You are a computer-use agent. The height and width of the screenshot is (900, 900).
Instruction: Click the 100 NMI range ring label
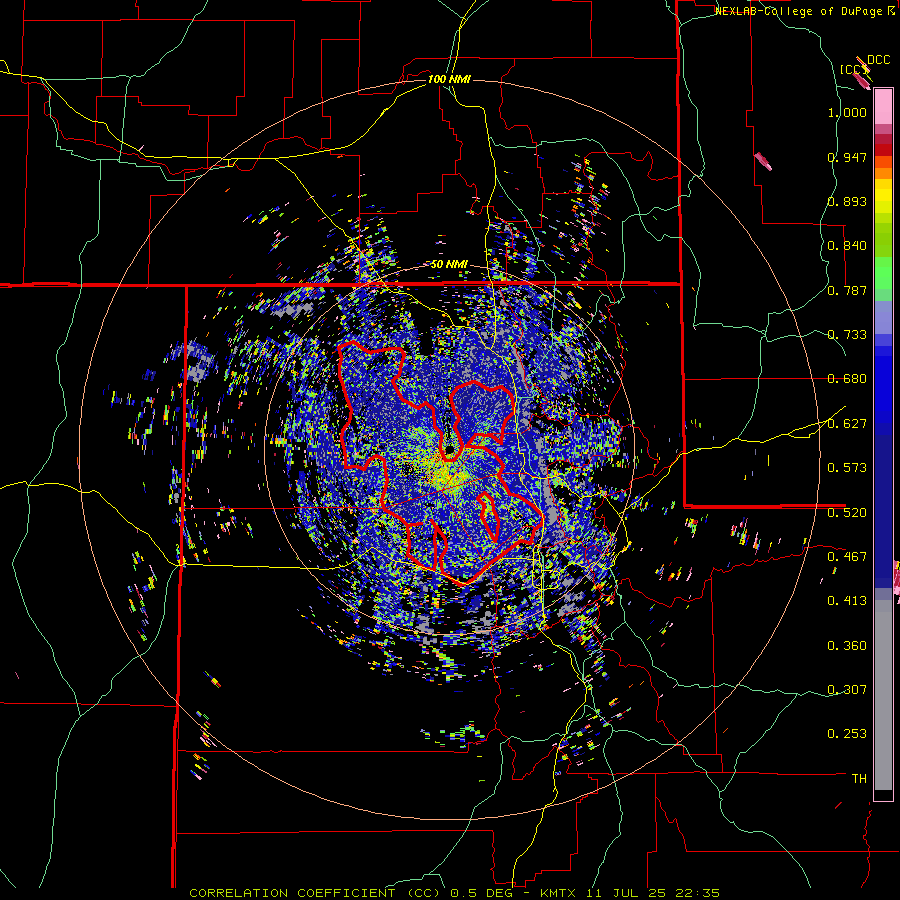tap(449, 79)
